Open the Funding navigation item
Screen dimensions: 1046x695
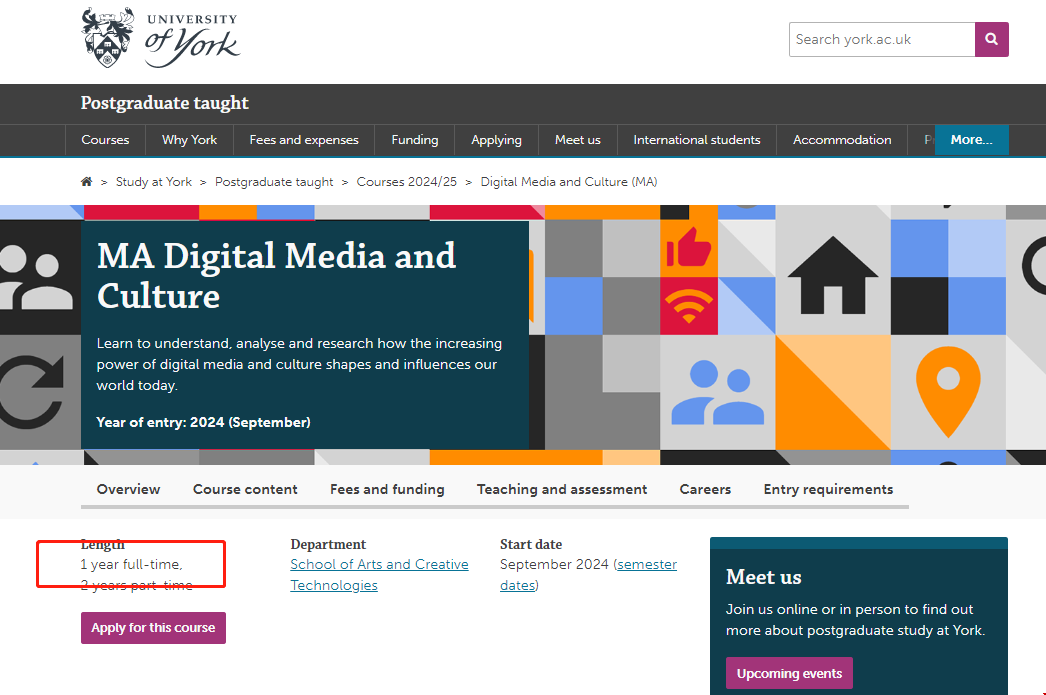point(415,140)
